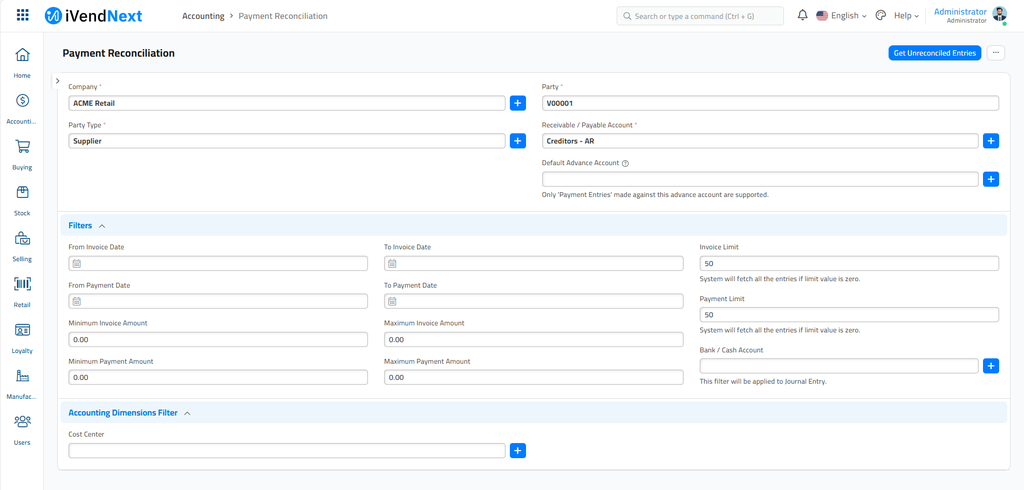Click plus next to Bank / Cash Account
Image resolution: width=1024 pixels, height=490 pixels.
991,366
